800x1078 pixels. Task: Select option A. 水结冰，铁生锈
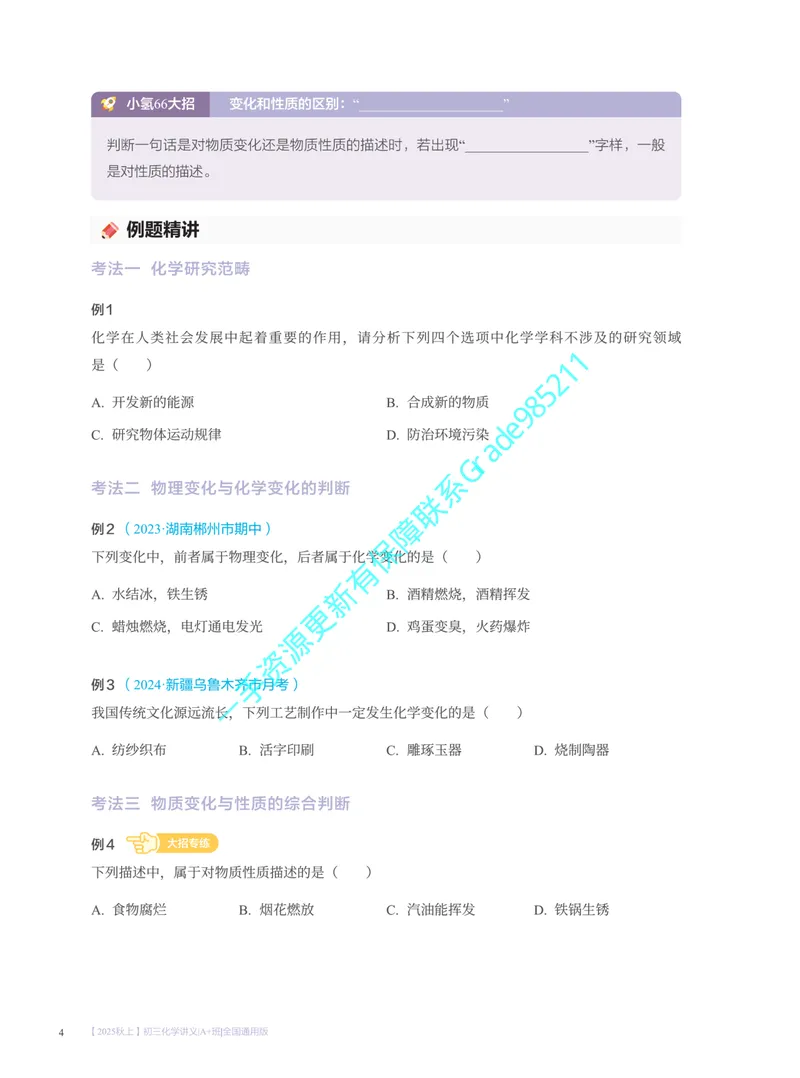[x=150, y=594]
